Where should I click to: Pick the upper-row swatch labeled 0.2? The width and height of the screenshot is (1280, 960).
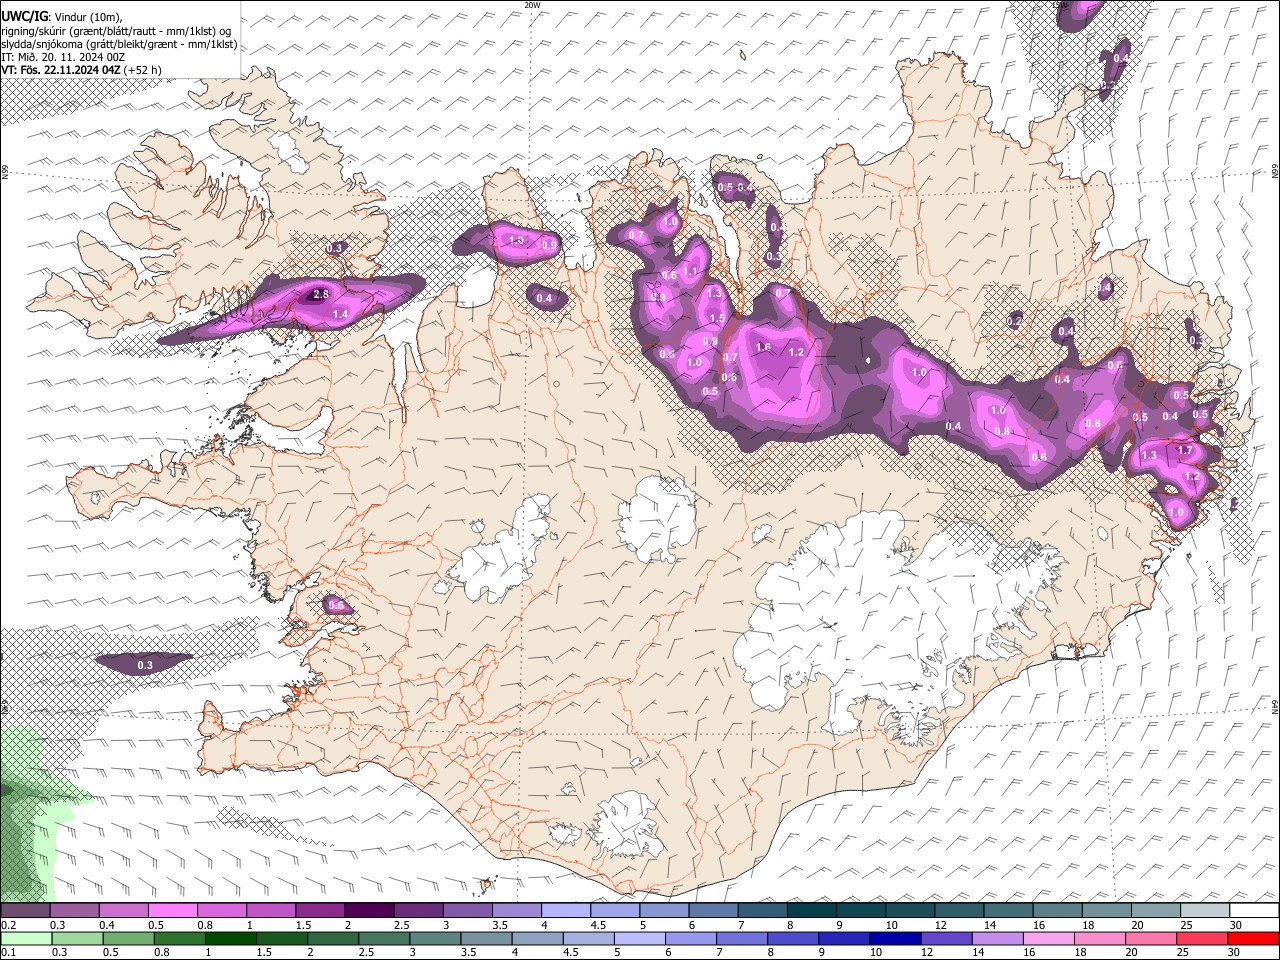pos(25,910)
